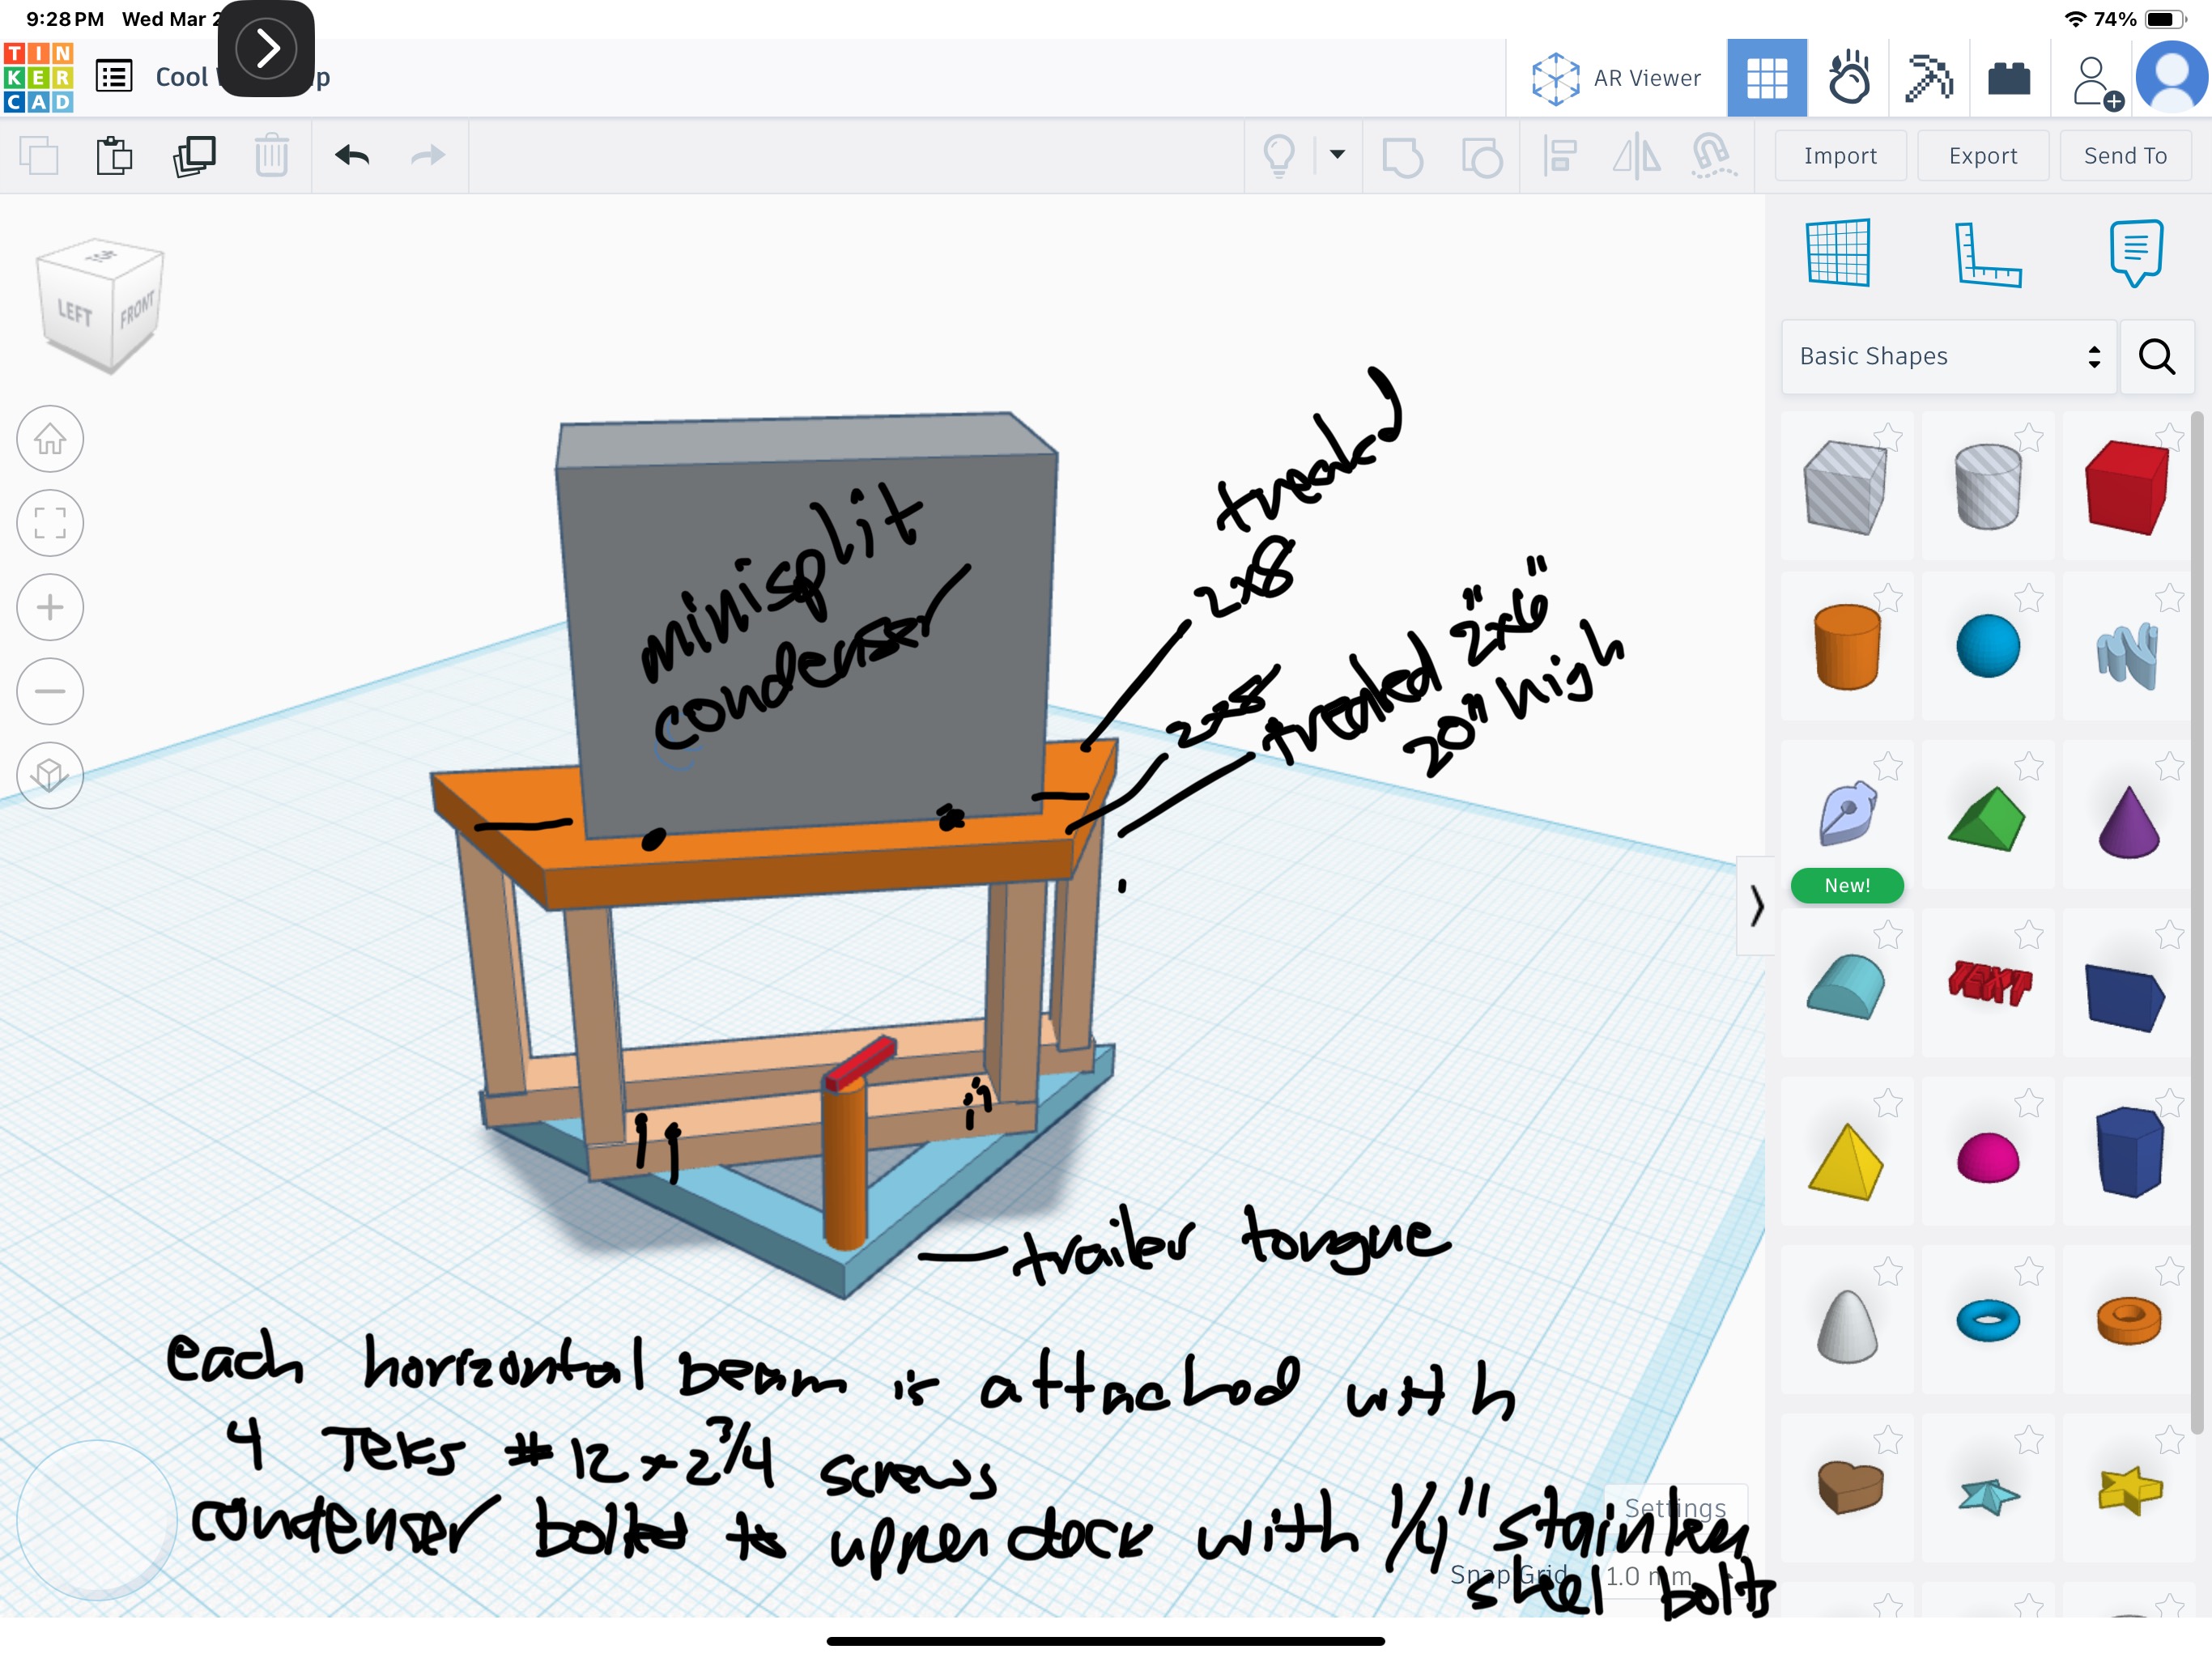
Task: Click the Mirror tool icon
Action: pos(1636,156)
